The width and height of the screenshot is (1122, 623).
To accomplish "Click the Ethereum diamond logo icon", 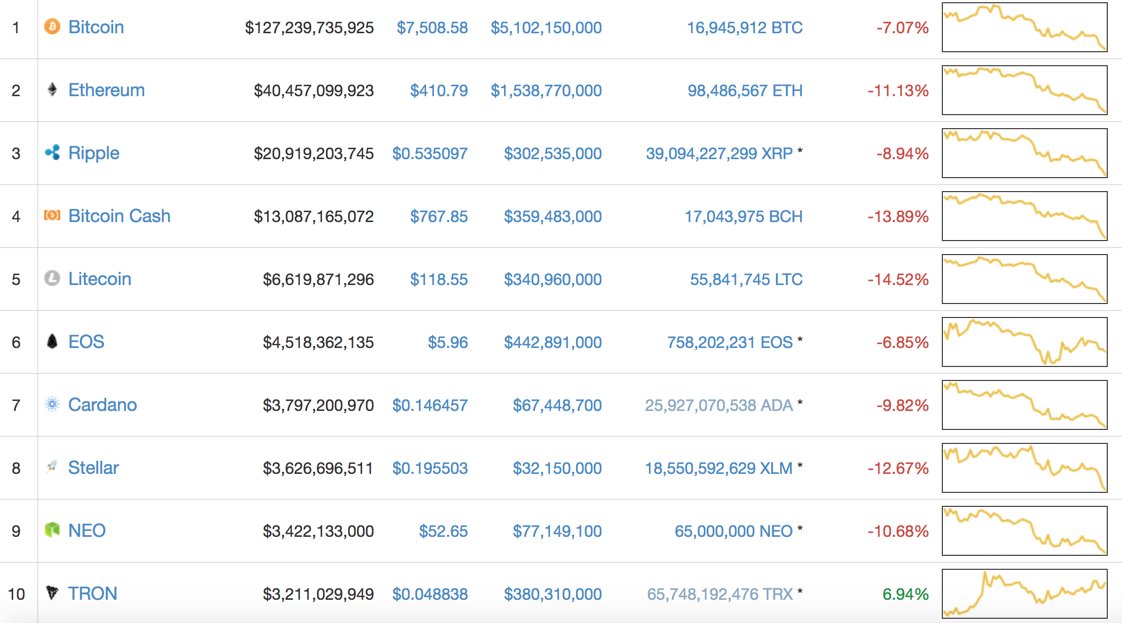I will click(x=52, y=90).
